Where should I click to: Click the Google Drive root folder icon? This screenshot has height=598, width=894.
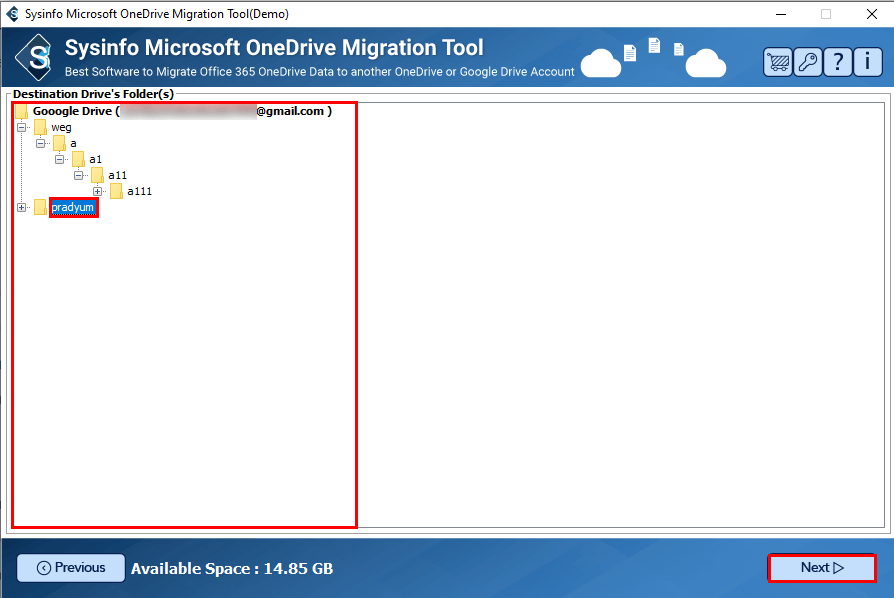pos(22,111)
